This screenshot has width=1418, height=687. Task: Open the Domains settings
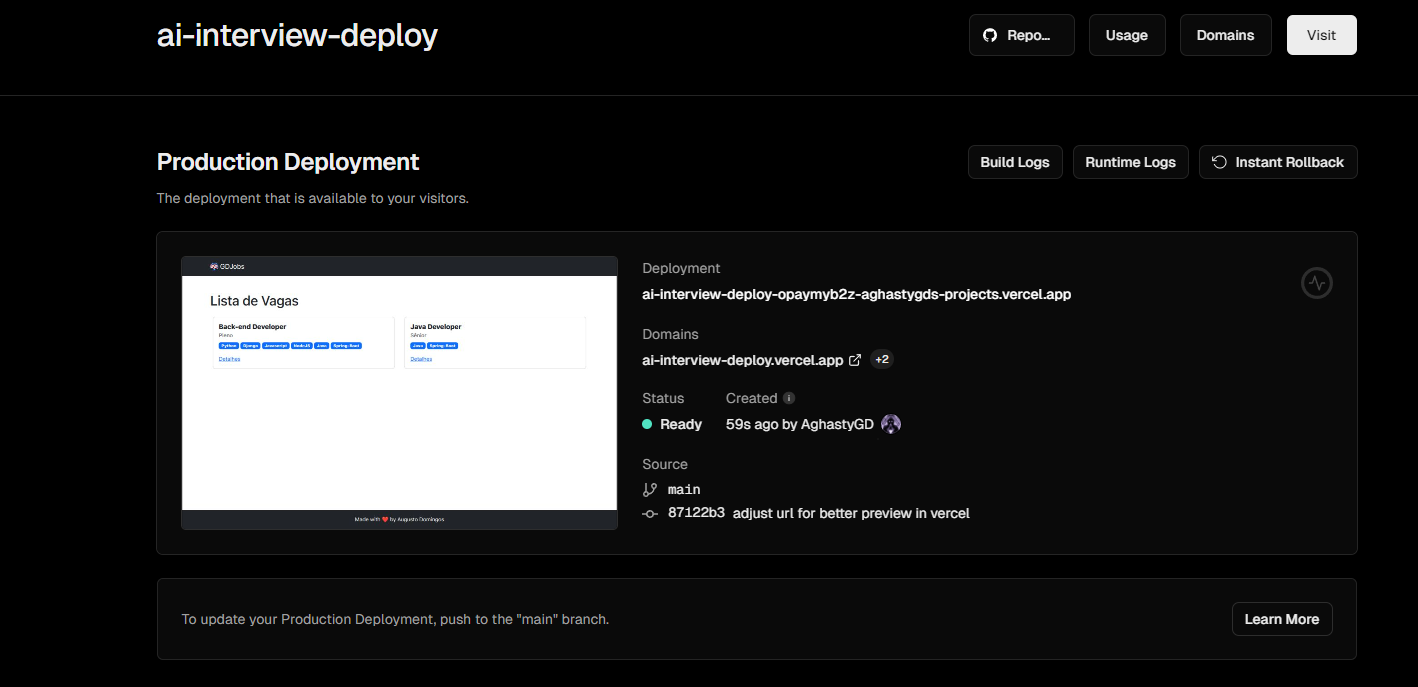pos(1225,35)
